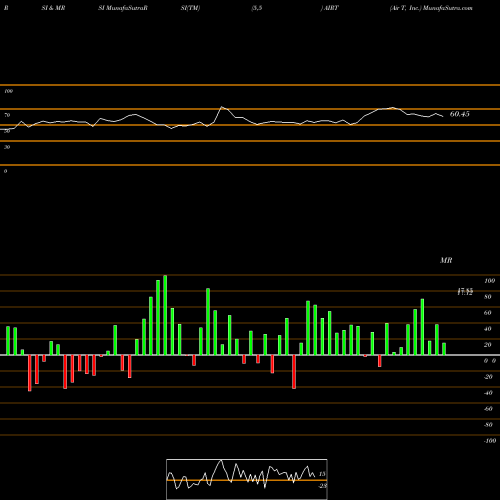Click the value 15 in the mini chart
This screenshot has height=500, width=500.
(x=322, y=474)
